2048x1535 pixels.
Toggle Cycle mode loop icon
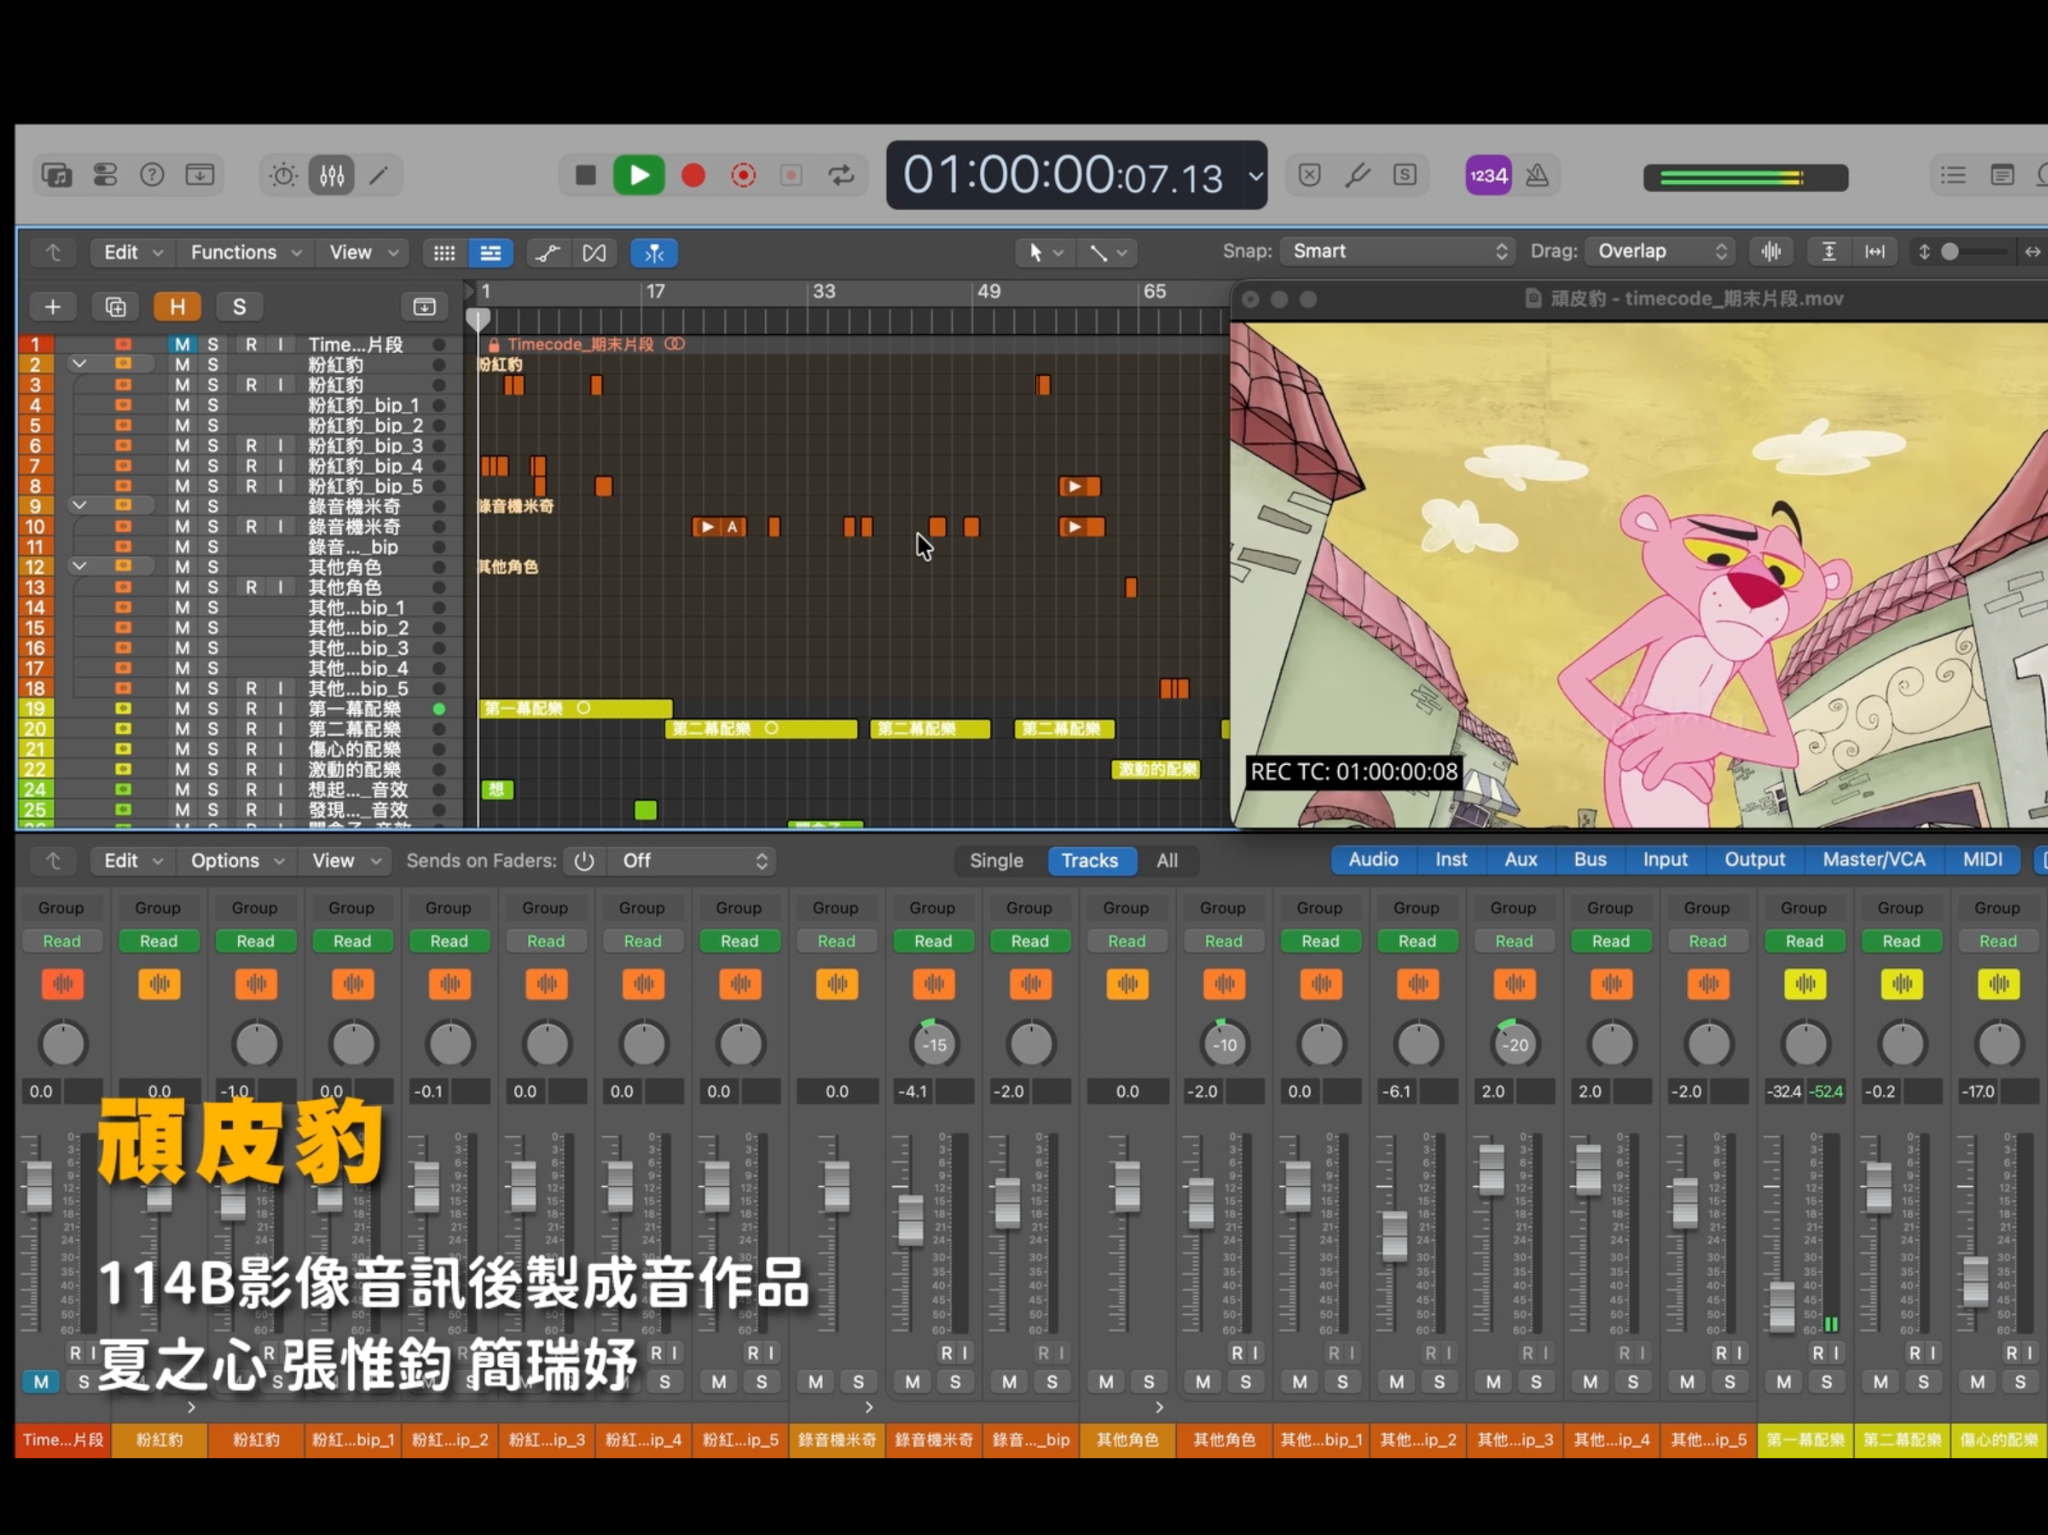coord(842,176)
